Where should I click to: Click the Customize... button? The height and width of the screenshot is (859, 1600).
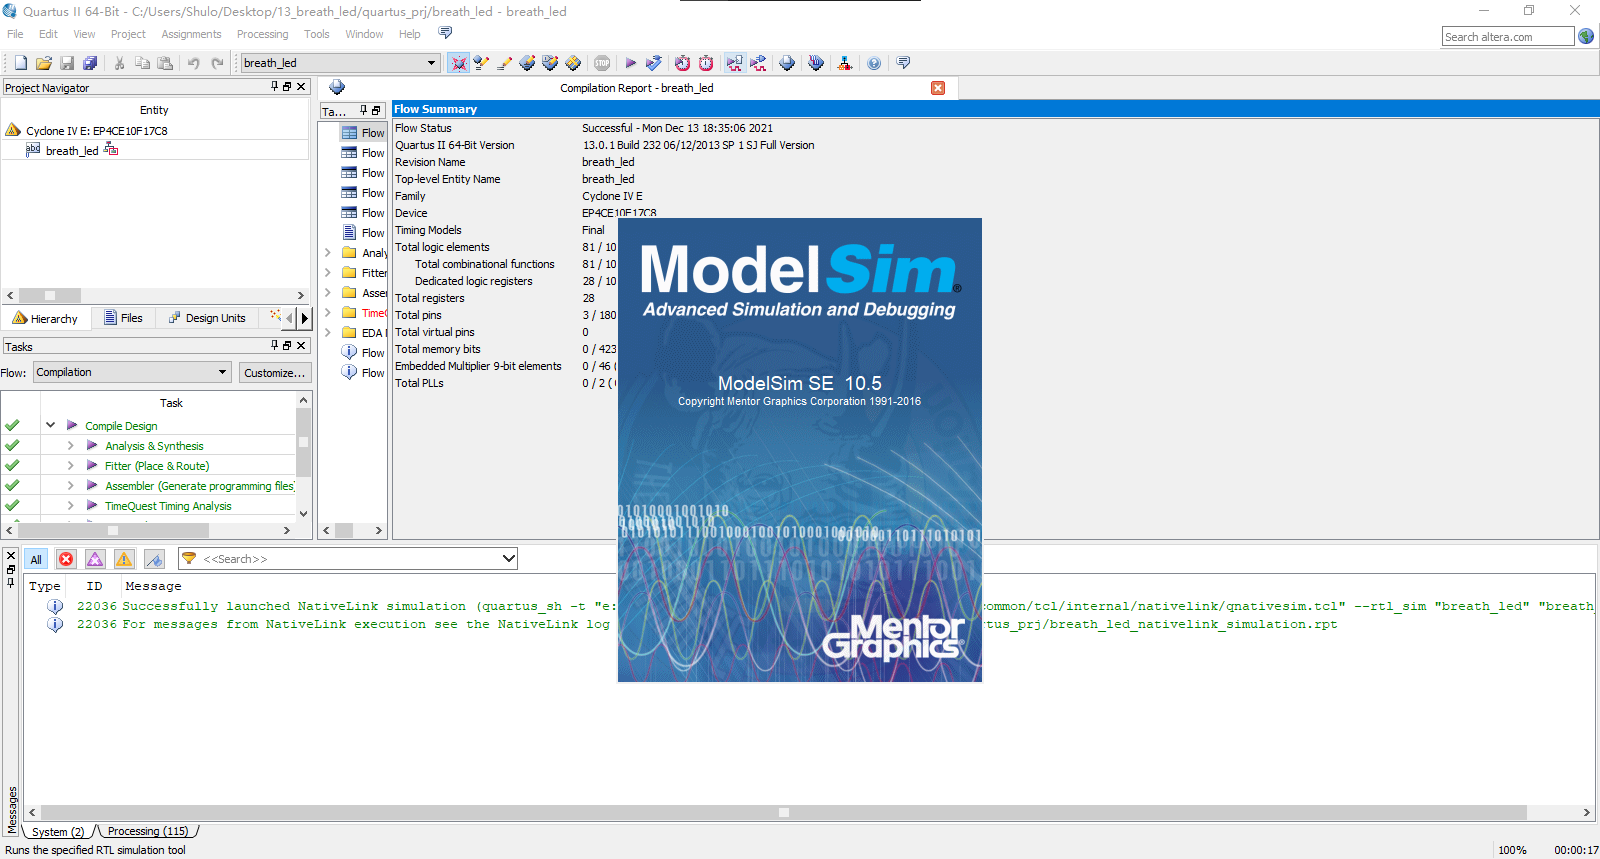tap(275, 373)
